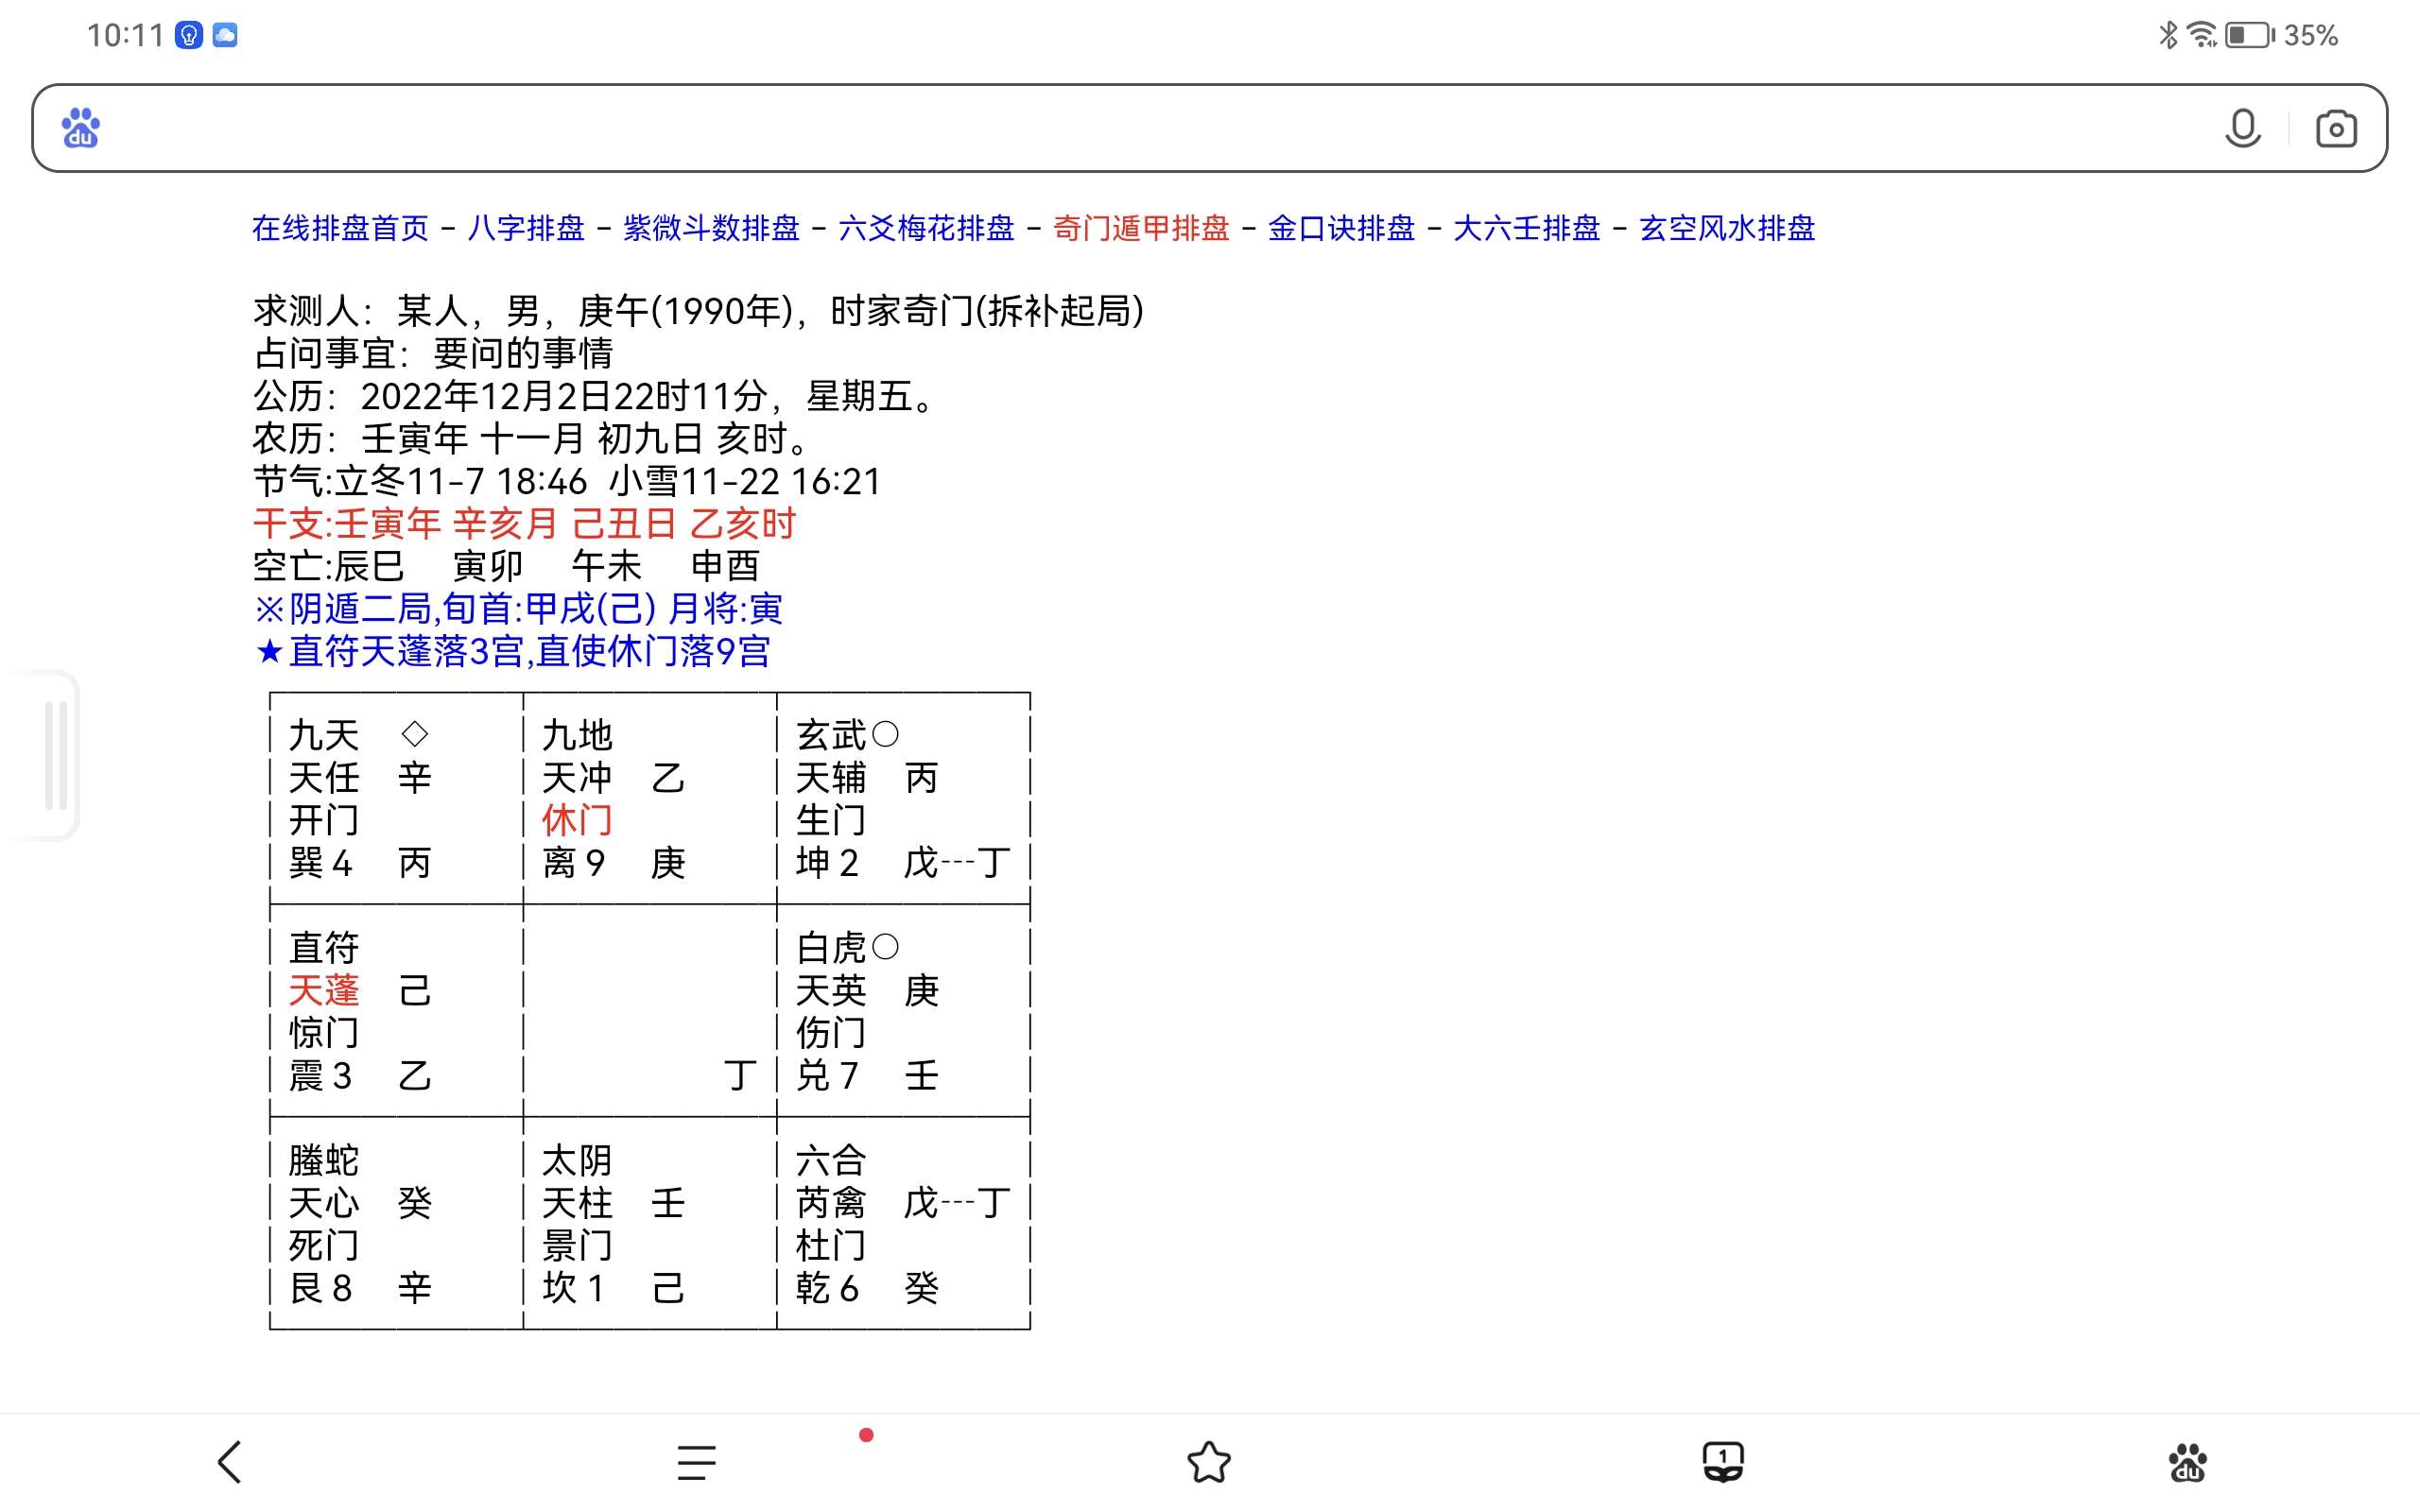Click the 求测人 info line
The image size is (2420, 1512).
click(x=698, y=311)
